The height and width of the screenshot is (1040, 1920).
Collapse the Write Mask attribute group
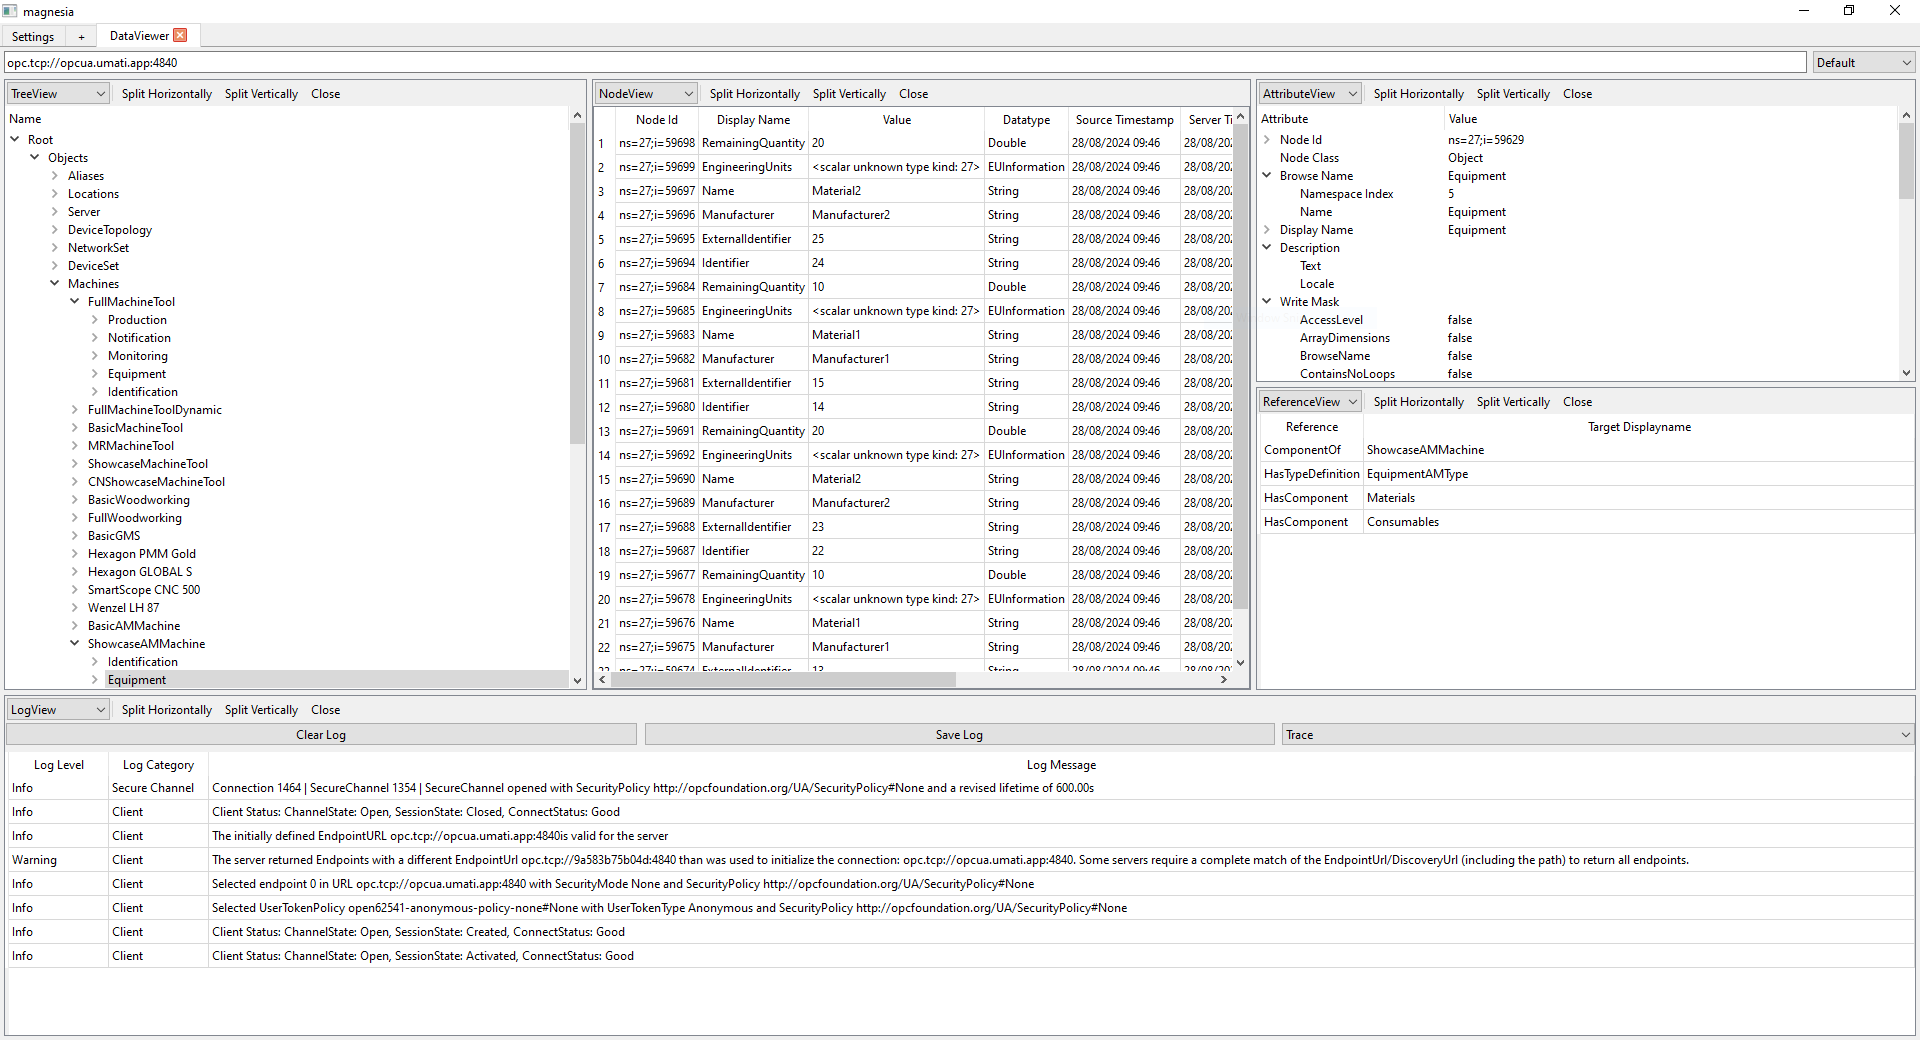pyautogui.click(x=1267, y=302)
